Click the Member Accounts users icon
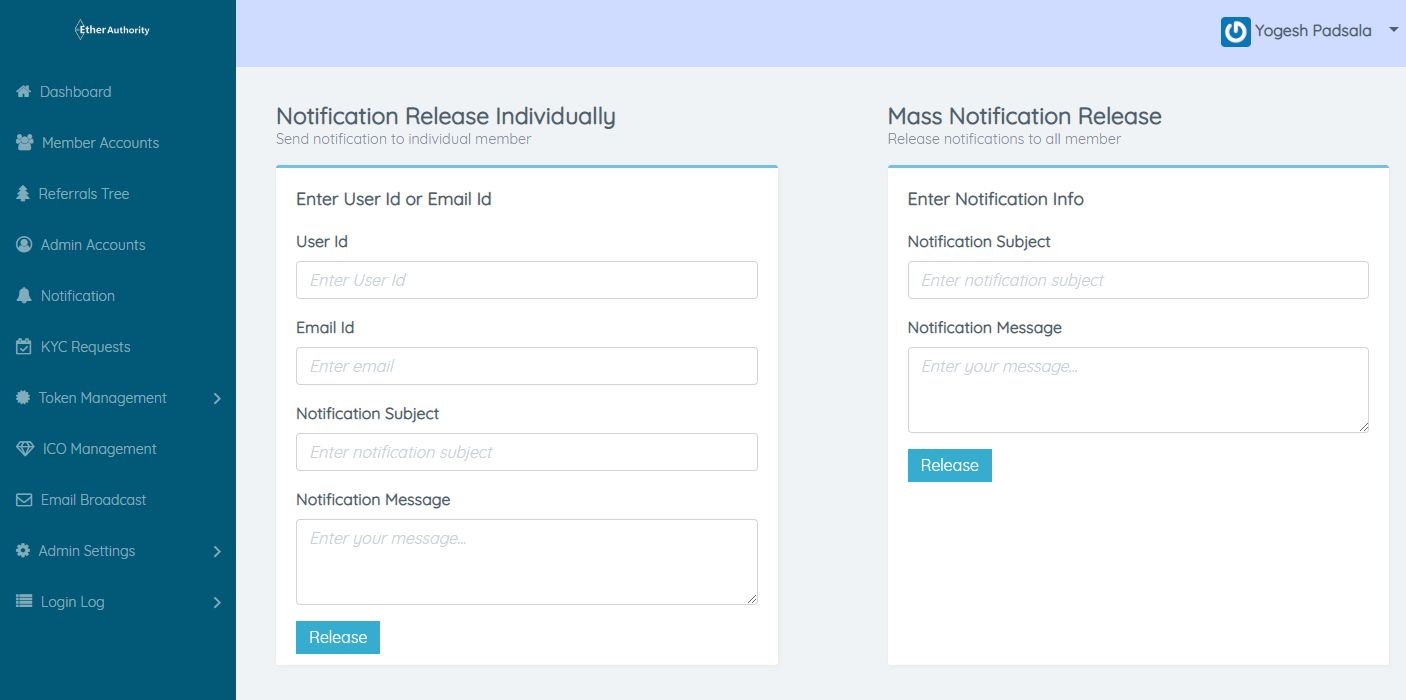The image size is (1406, 700). [x=25, y=143]
